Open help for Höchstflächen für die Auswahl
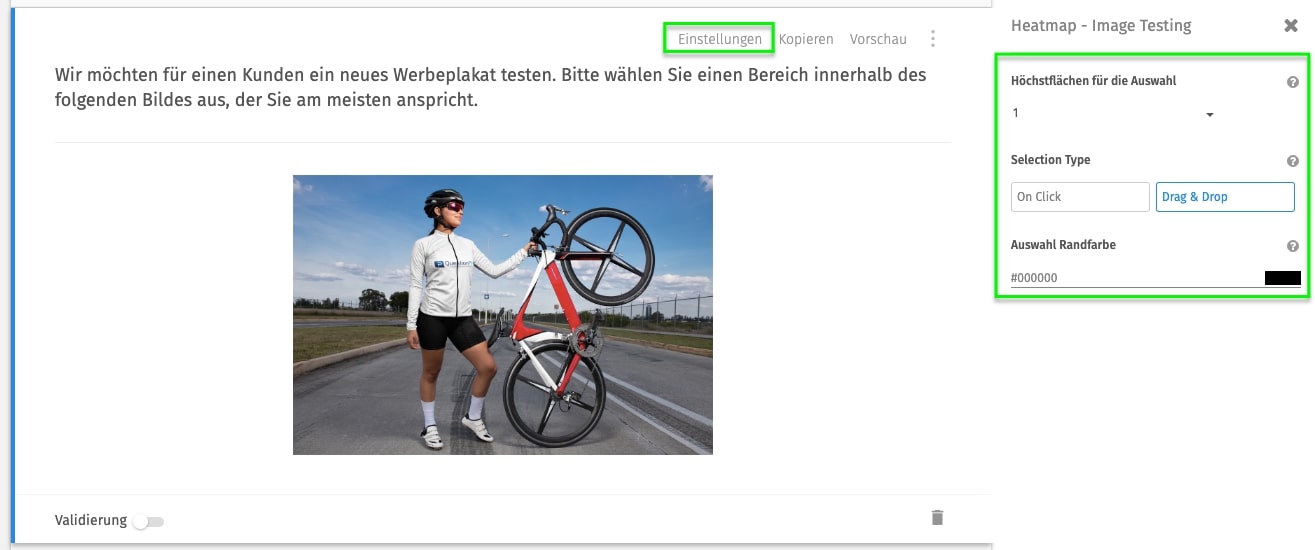This screenshot has width=1315, height=550. coord(1292,82)
